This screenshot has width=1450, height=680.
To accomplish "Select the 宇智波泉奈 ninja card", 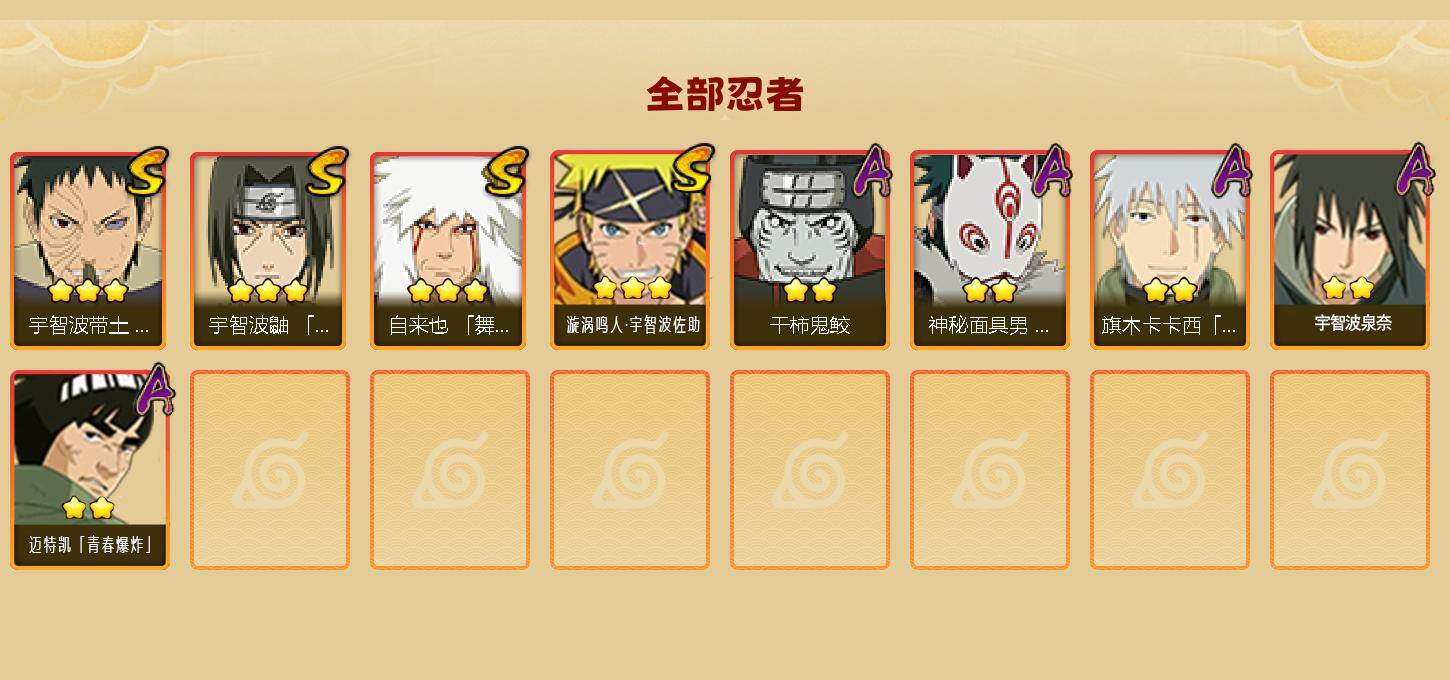I will coord(1349,250).
